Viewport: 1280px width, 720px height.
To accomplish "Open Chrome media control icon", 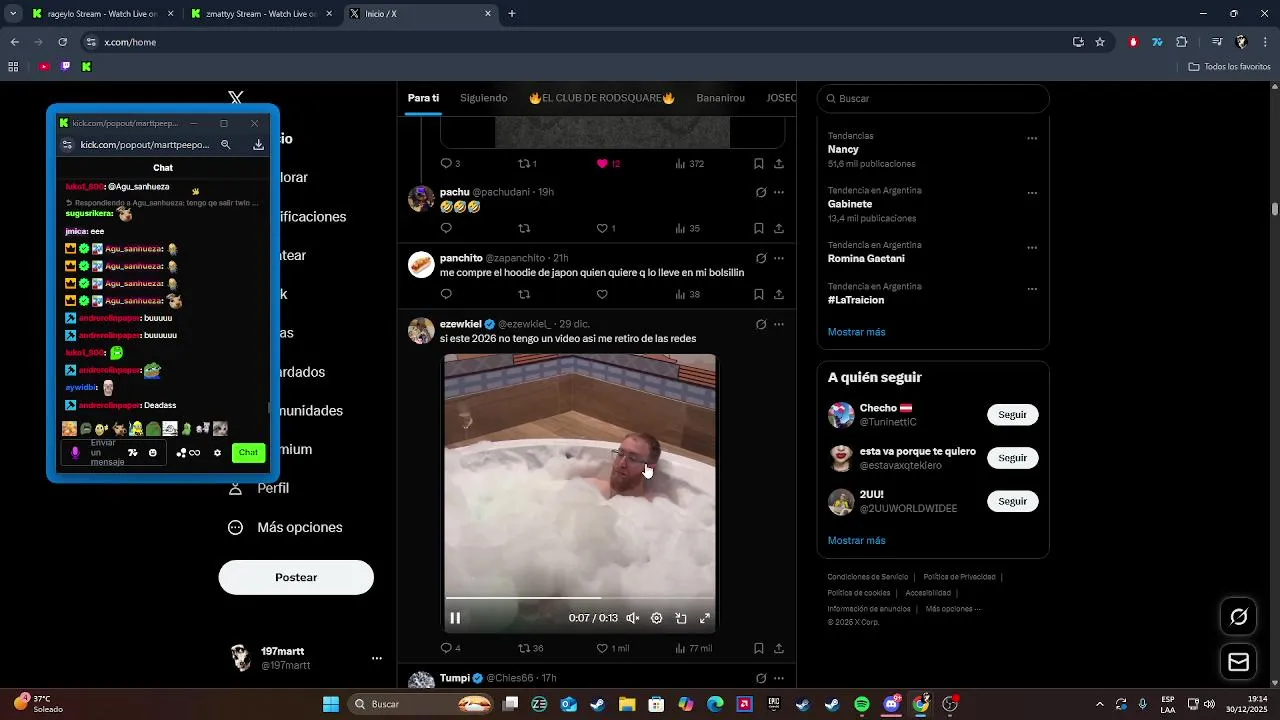I will [1217, 42].
